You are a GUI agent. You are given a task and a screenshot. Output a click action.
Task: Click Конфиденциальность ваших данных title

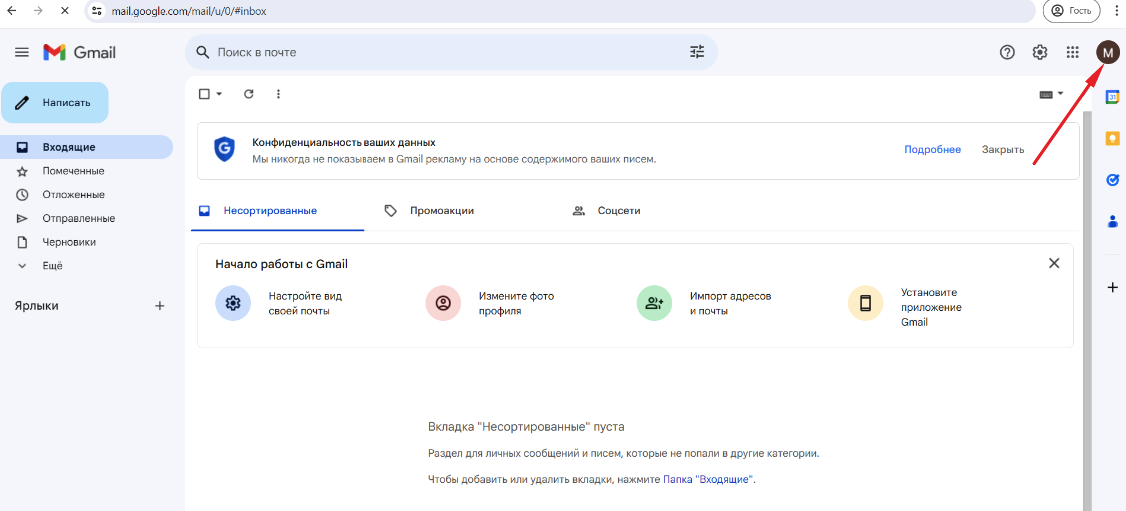tap(343, 143)
